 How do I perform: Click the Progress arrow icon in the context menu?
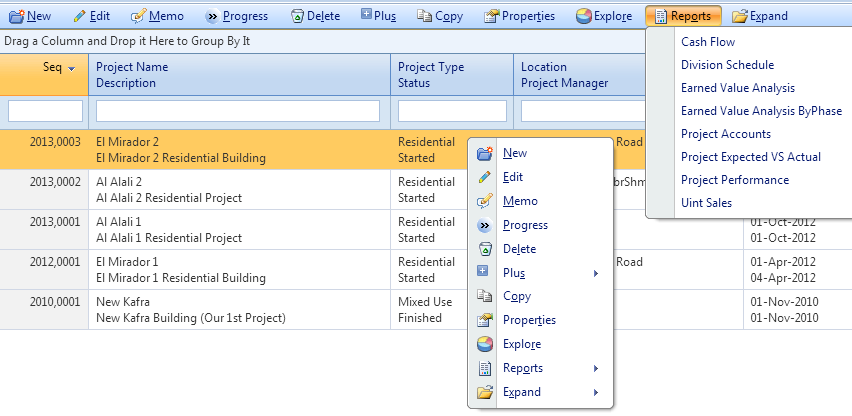click(x=485, y=225)
